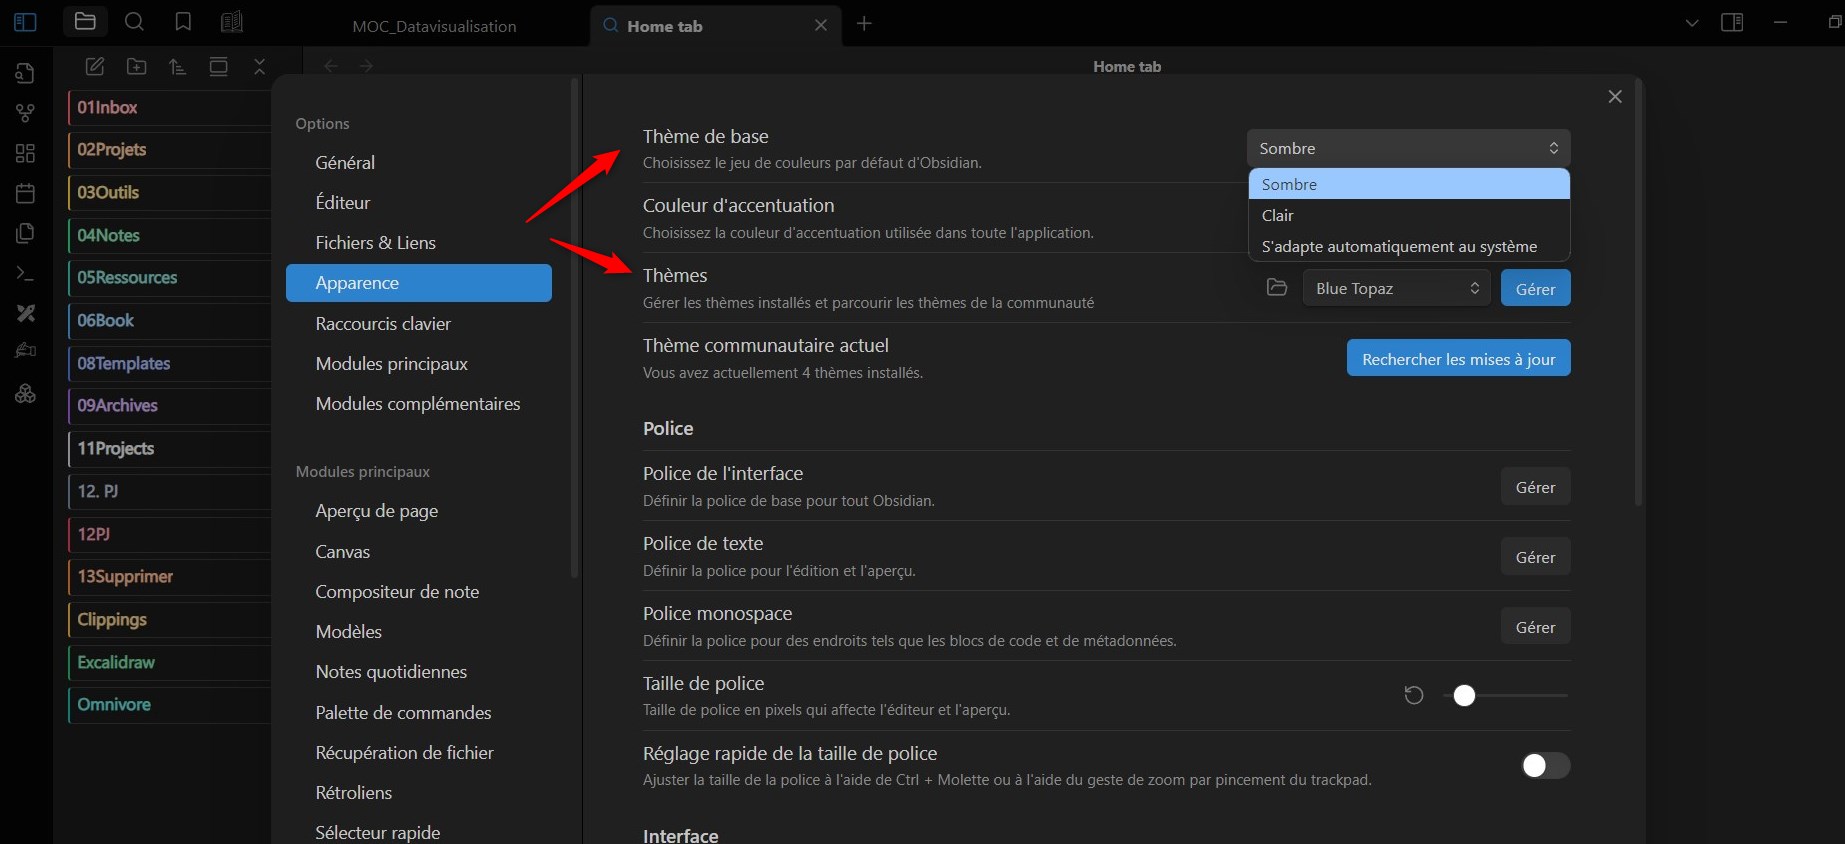Open the Thème de base dropdown
Image resolution: width=1845 pixels, height=844 pixels.
1408,148
